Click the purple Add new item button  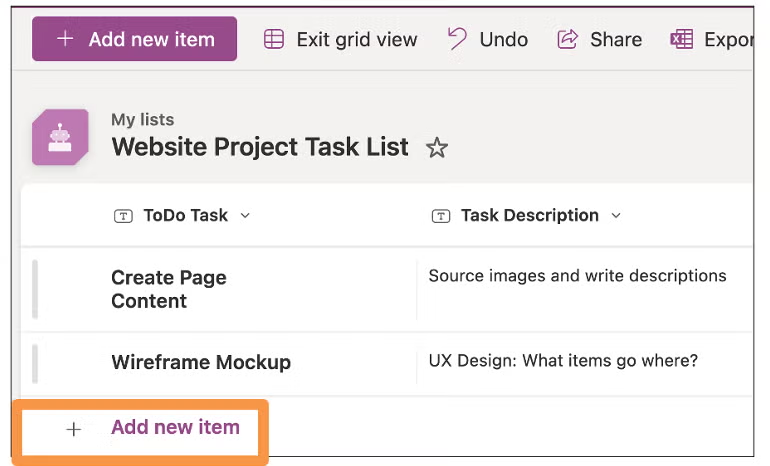pyautogui.click(x=134, y=39)
